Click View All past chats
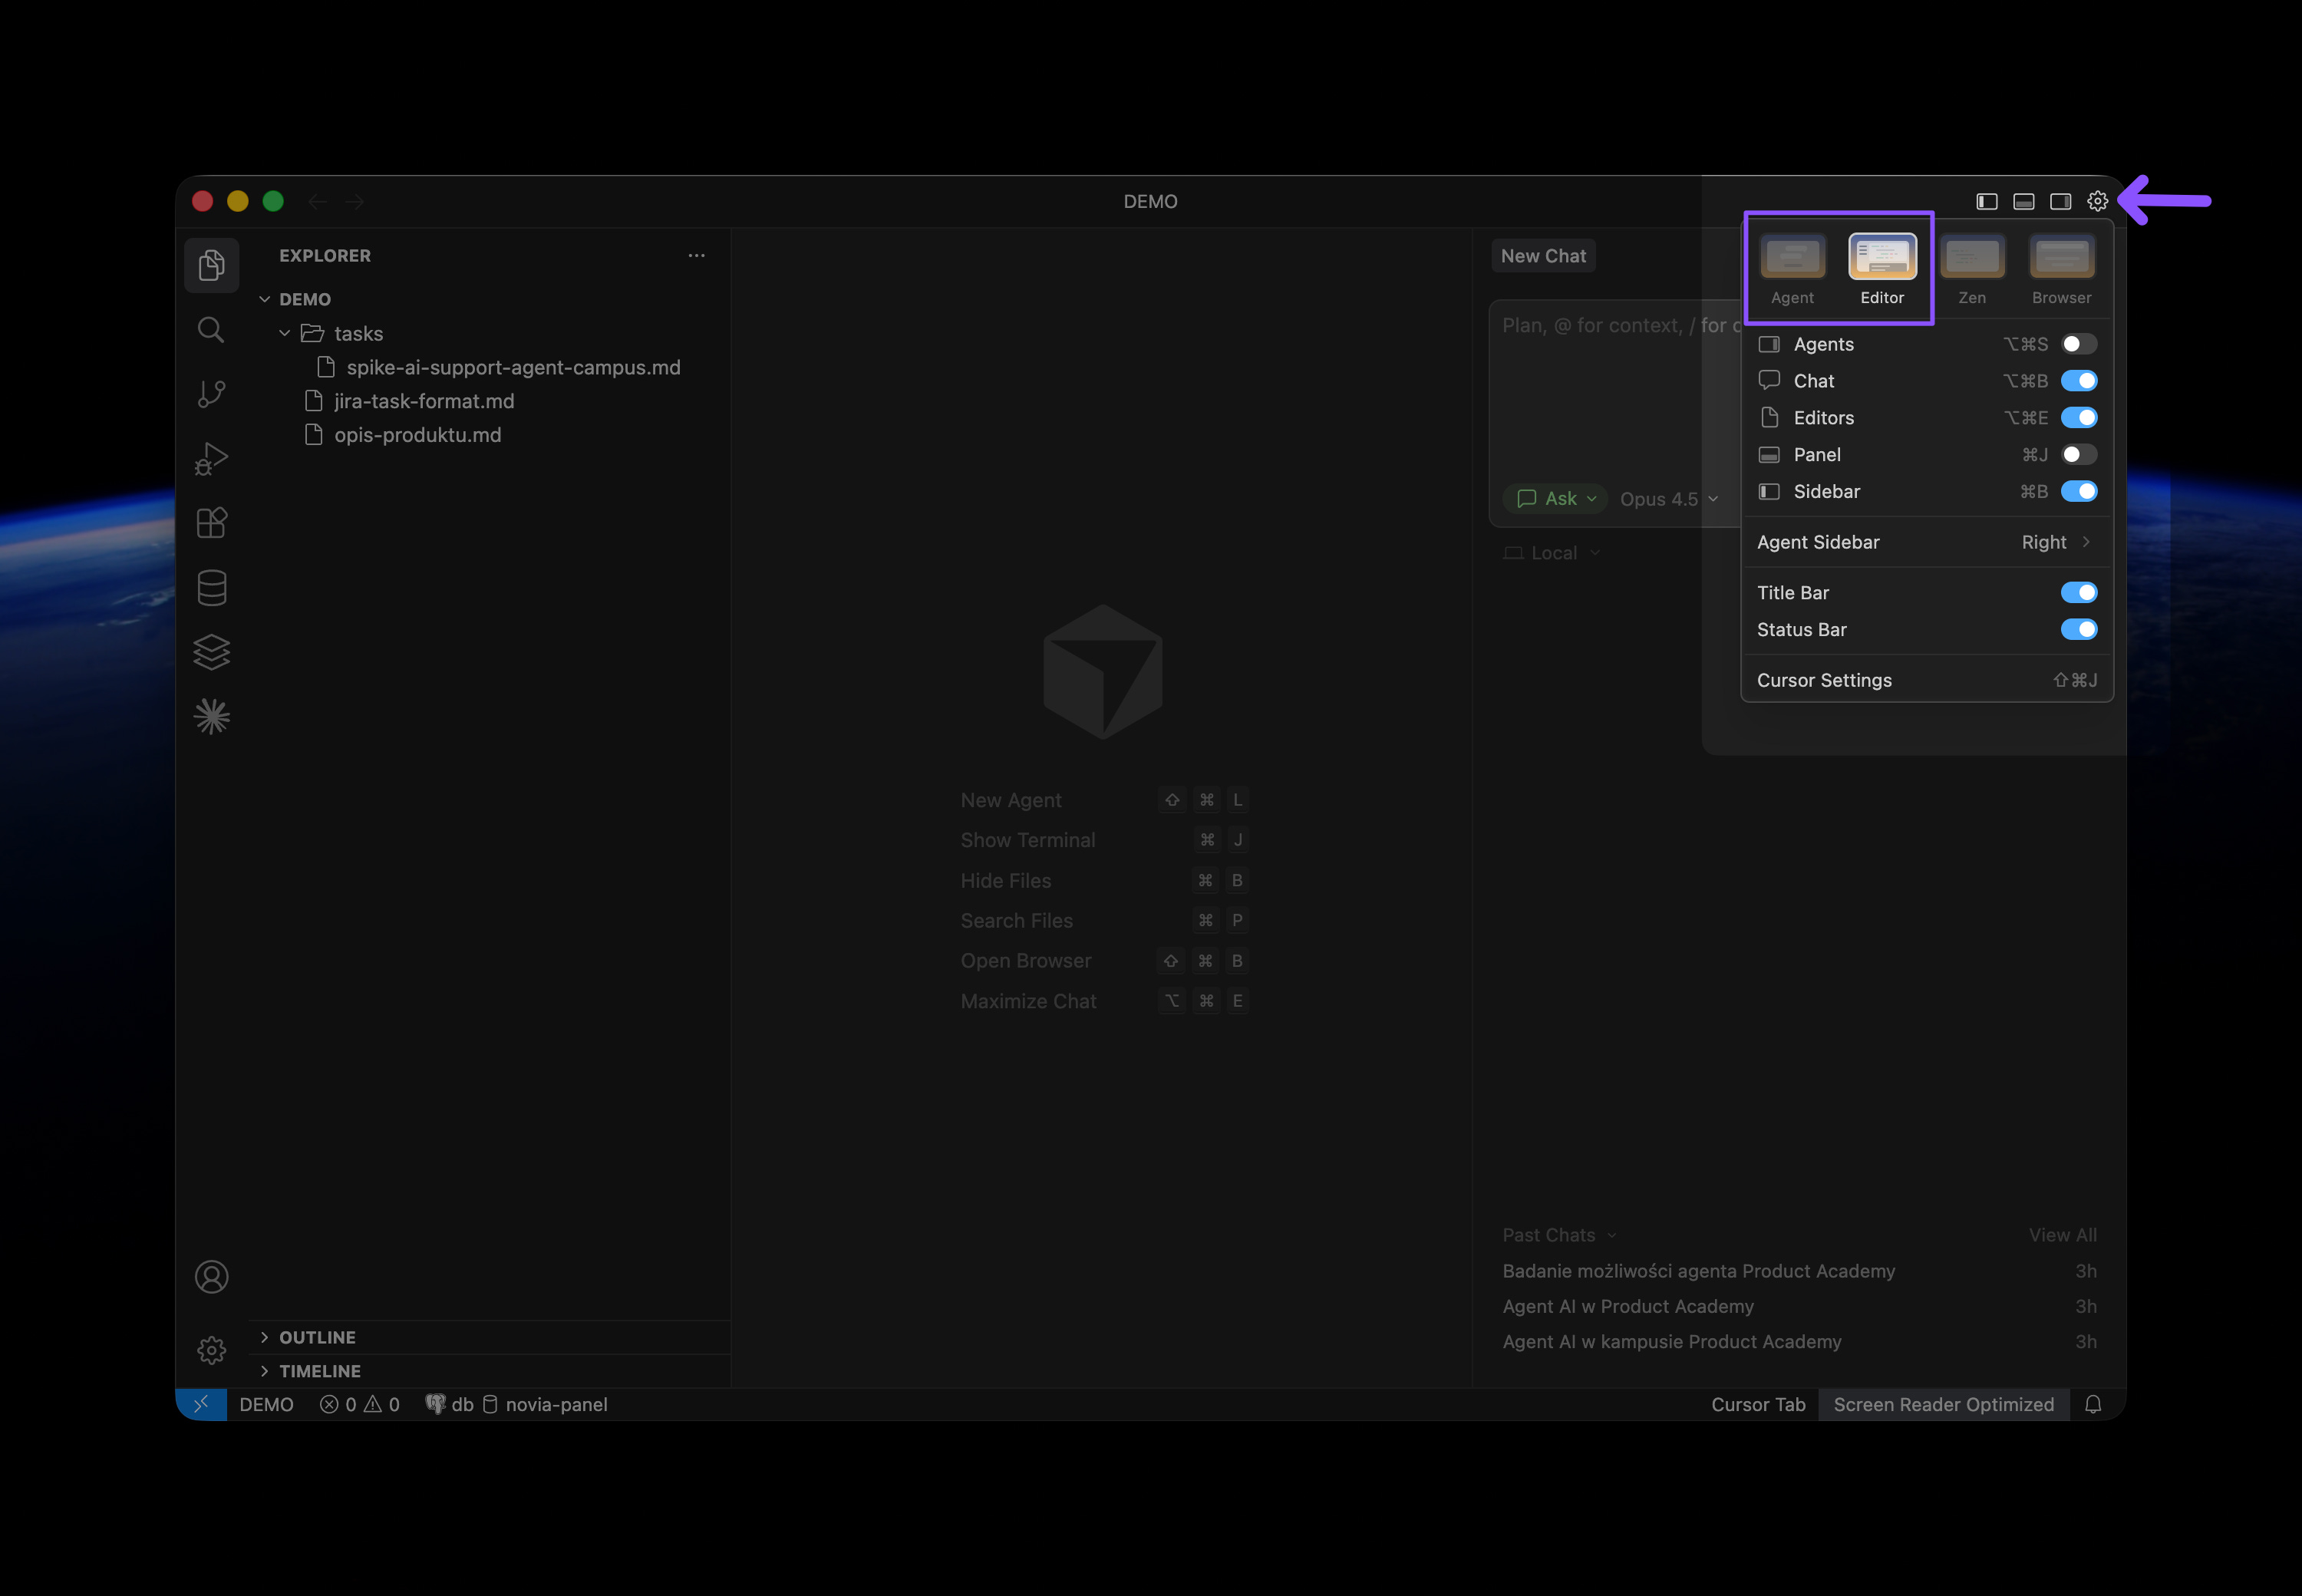The height and width of the screenshot is (1596, 2302). (x=2062, y=1235)
